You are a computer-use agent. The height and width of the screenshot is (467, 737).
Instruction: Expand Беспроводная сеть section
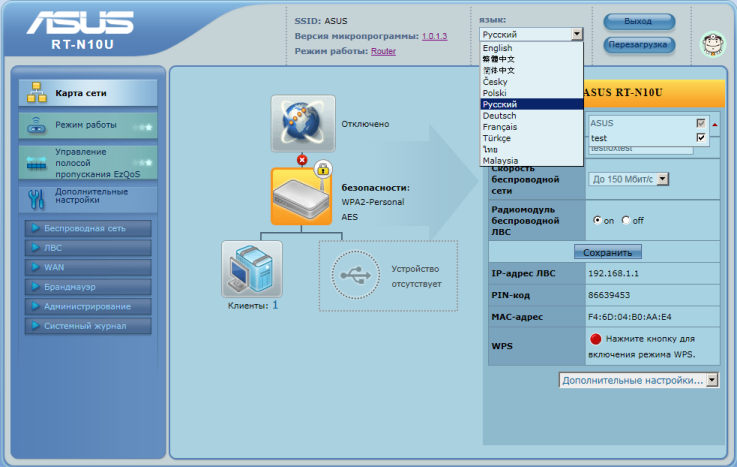(x=88, y=228)
